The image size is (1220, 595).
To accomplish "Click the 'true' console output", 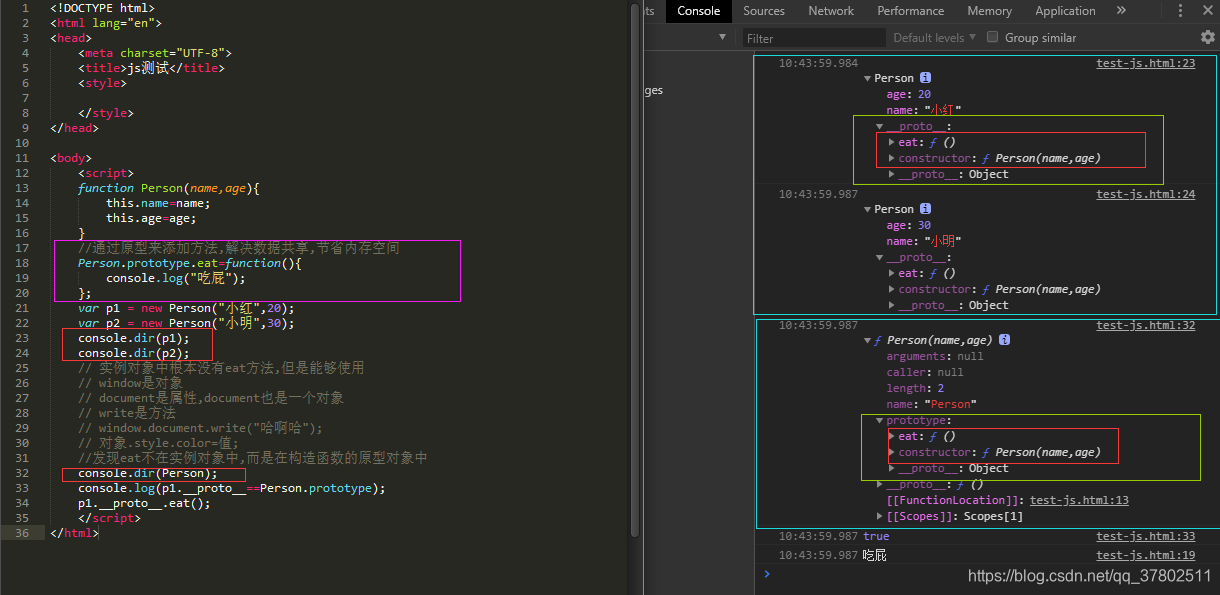I will (x=876, y=536).
